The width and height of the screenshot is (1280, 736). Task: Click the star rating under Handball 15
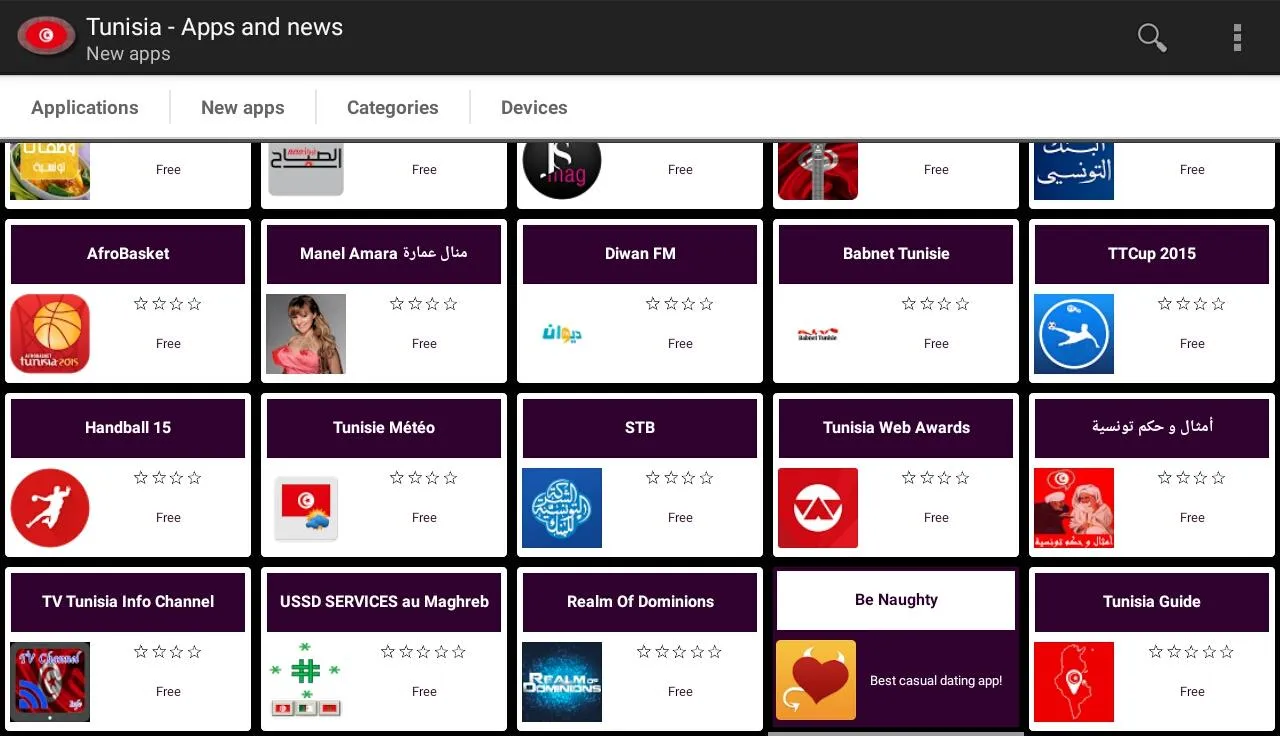(167, 478)
